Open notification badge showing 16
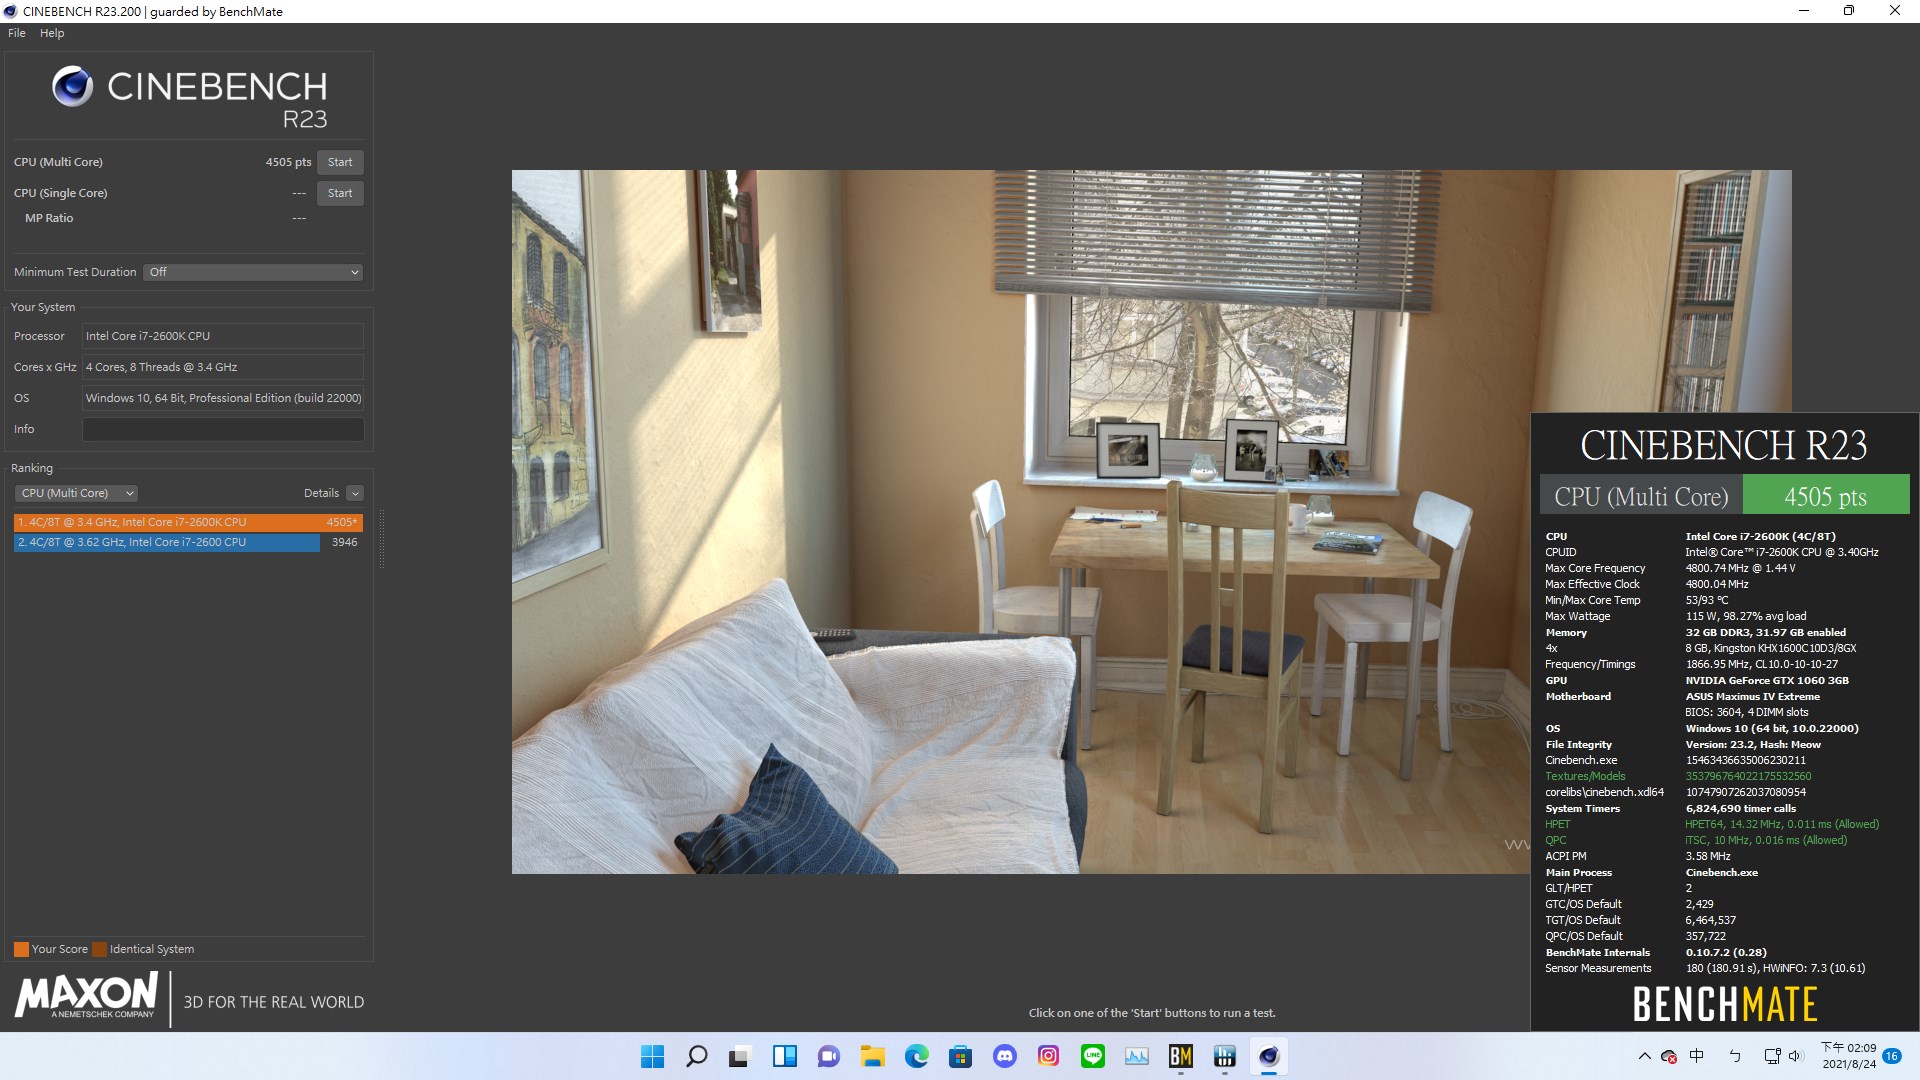Viewport: 1920px width, 1080px height. [x=1892, y=1056]
